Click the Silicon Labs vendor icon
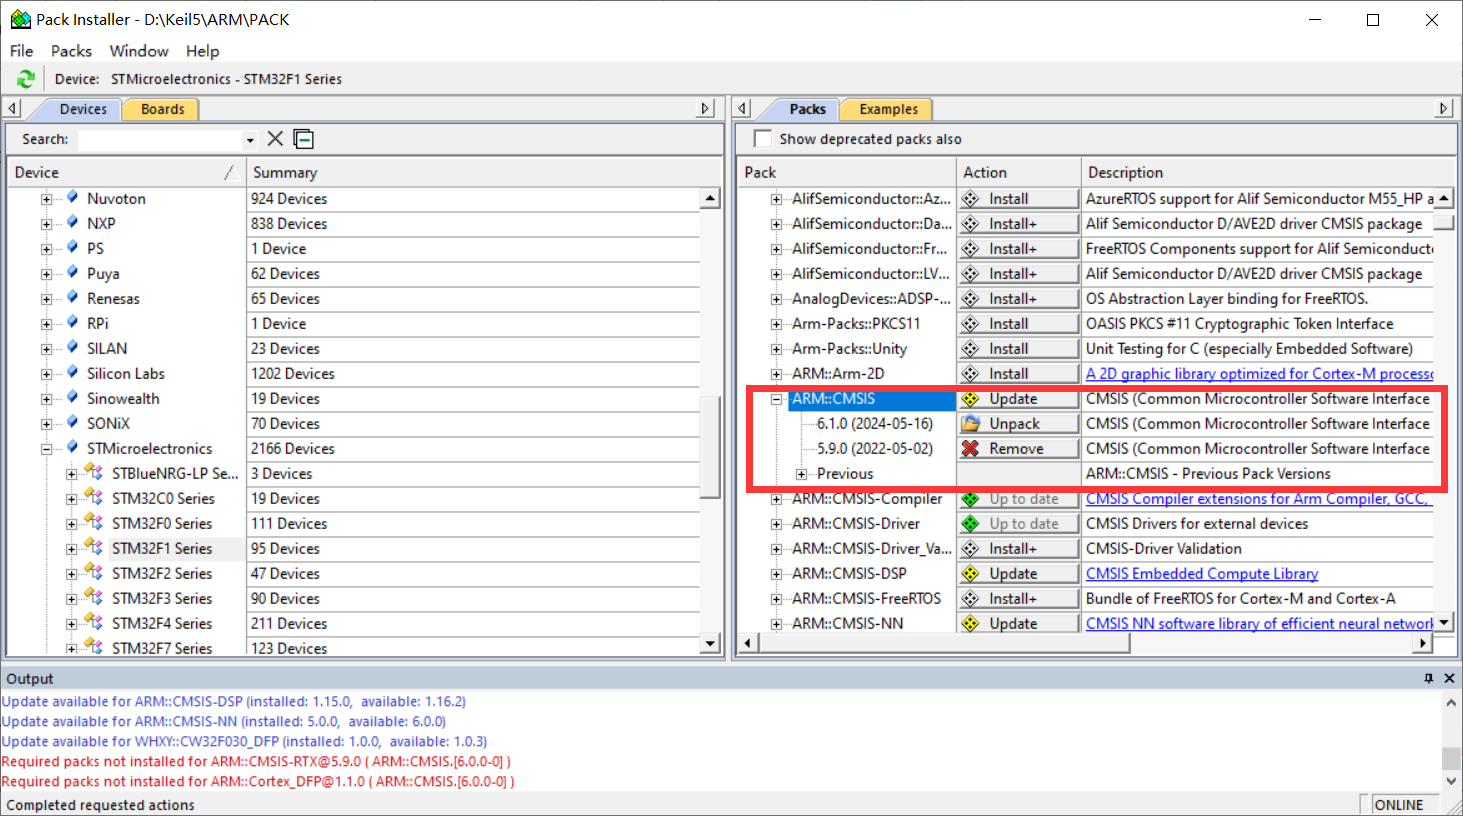1463x816 pixels. coord(72,373)
